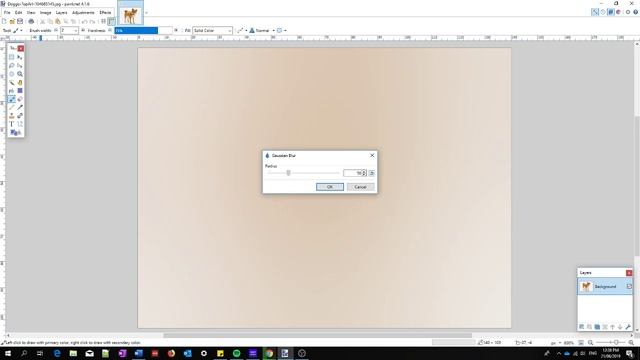Open the Layers menu
Viewport: 640px width, 360px height.
tap(61, 13)
